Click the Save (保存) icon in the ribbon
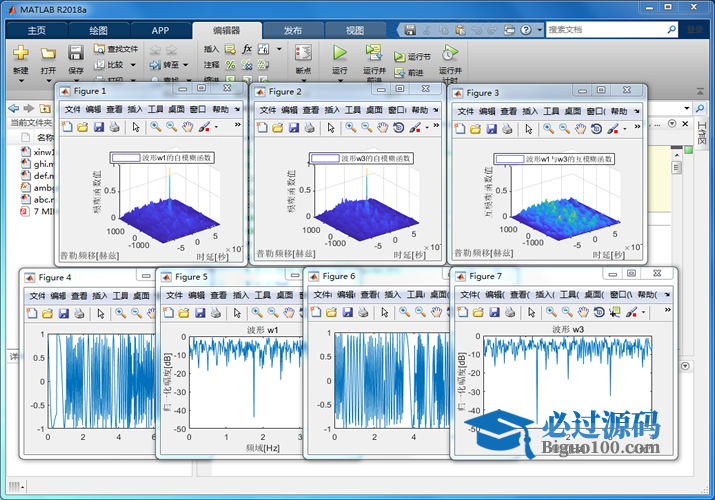The height and width of the screenshot is (500, 715). click(x=75, y=52)
